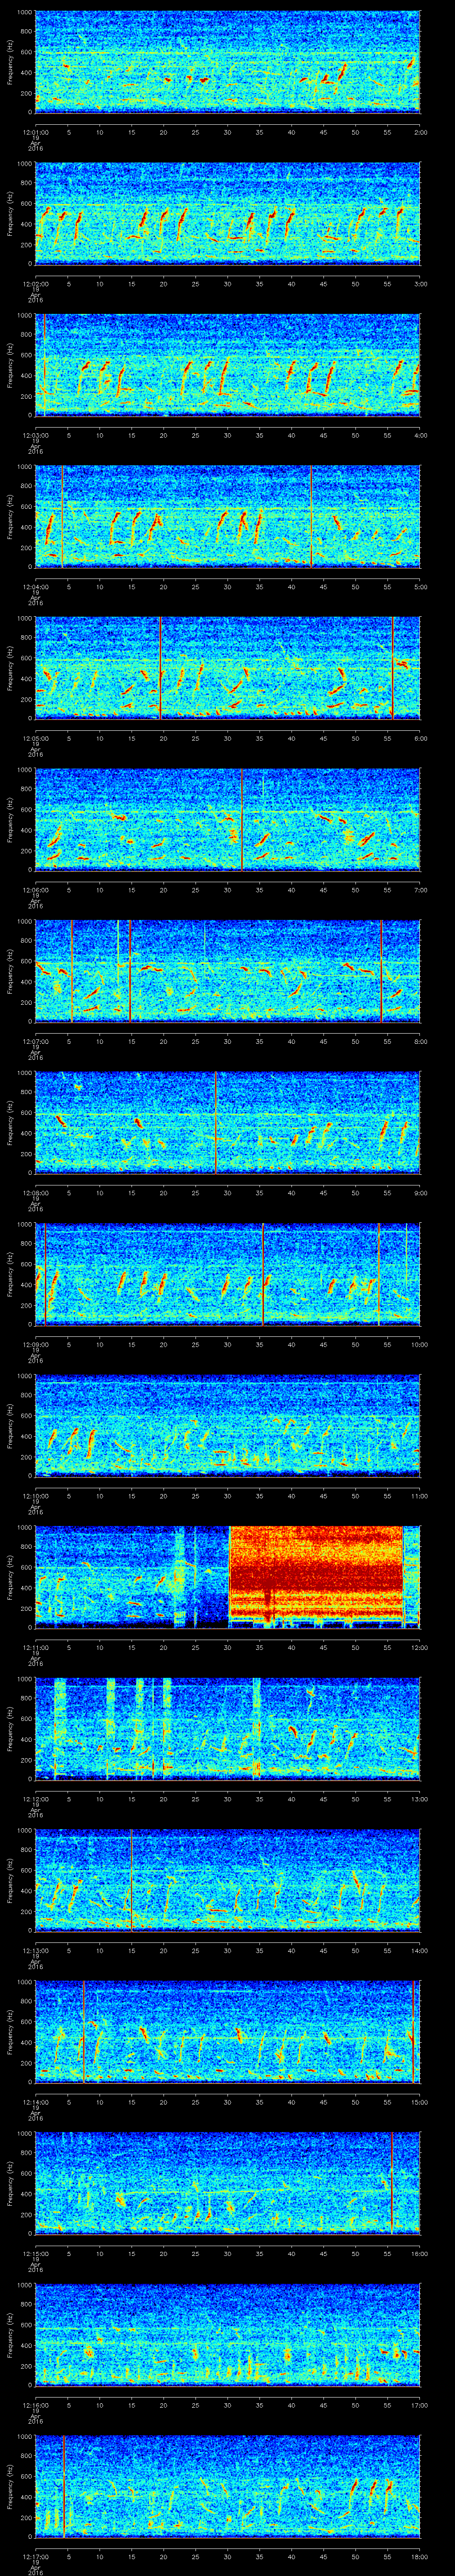Click the '12:01:00' start time label
455x2576 pixels.
click(36, 132)
